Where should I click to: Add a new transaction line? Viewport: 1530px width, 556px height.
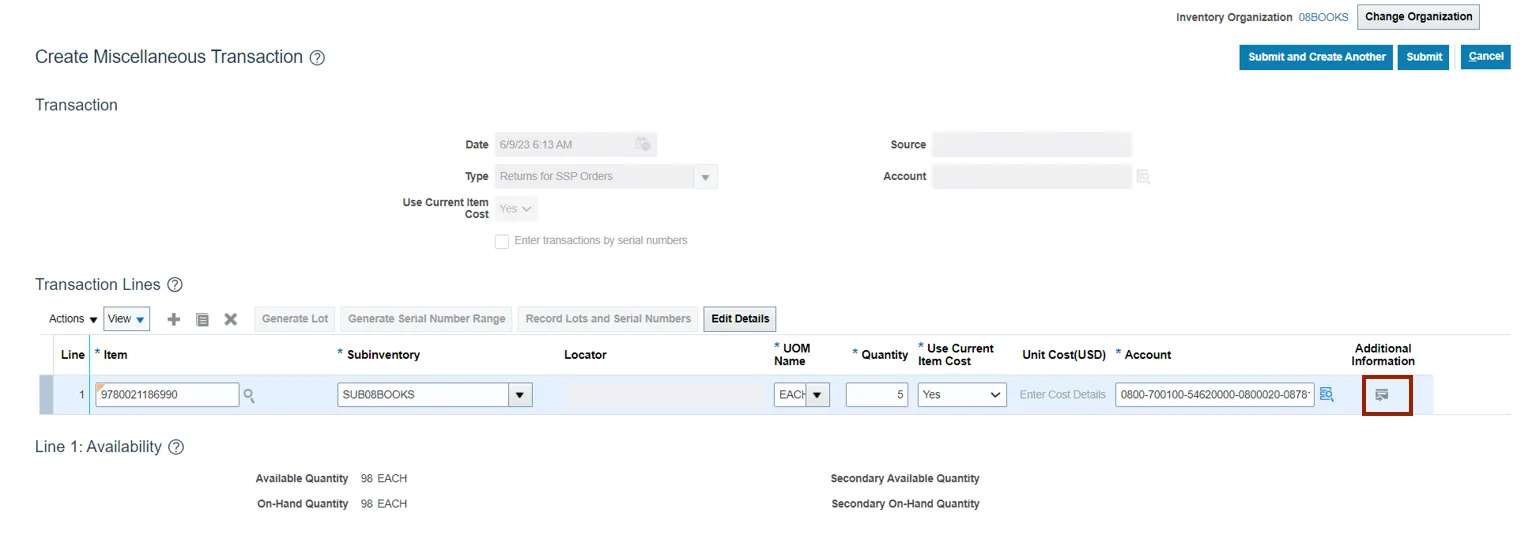173,319
